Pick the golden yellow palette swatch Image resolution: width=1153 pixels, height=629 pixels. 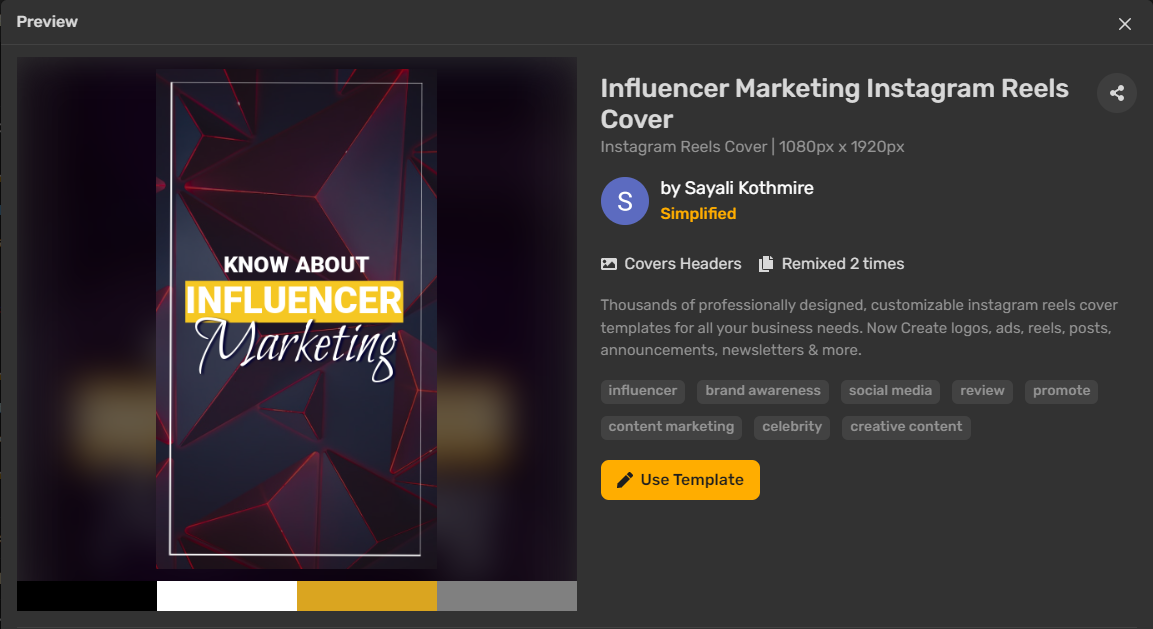[367, 596]
